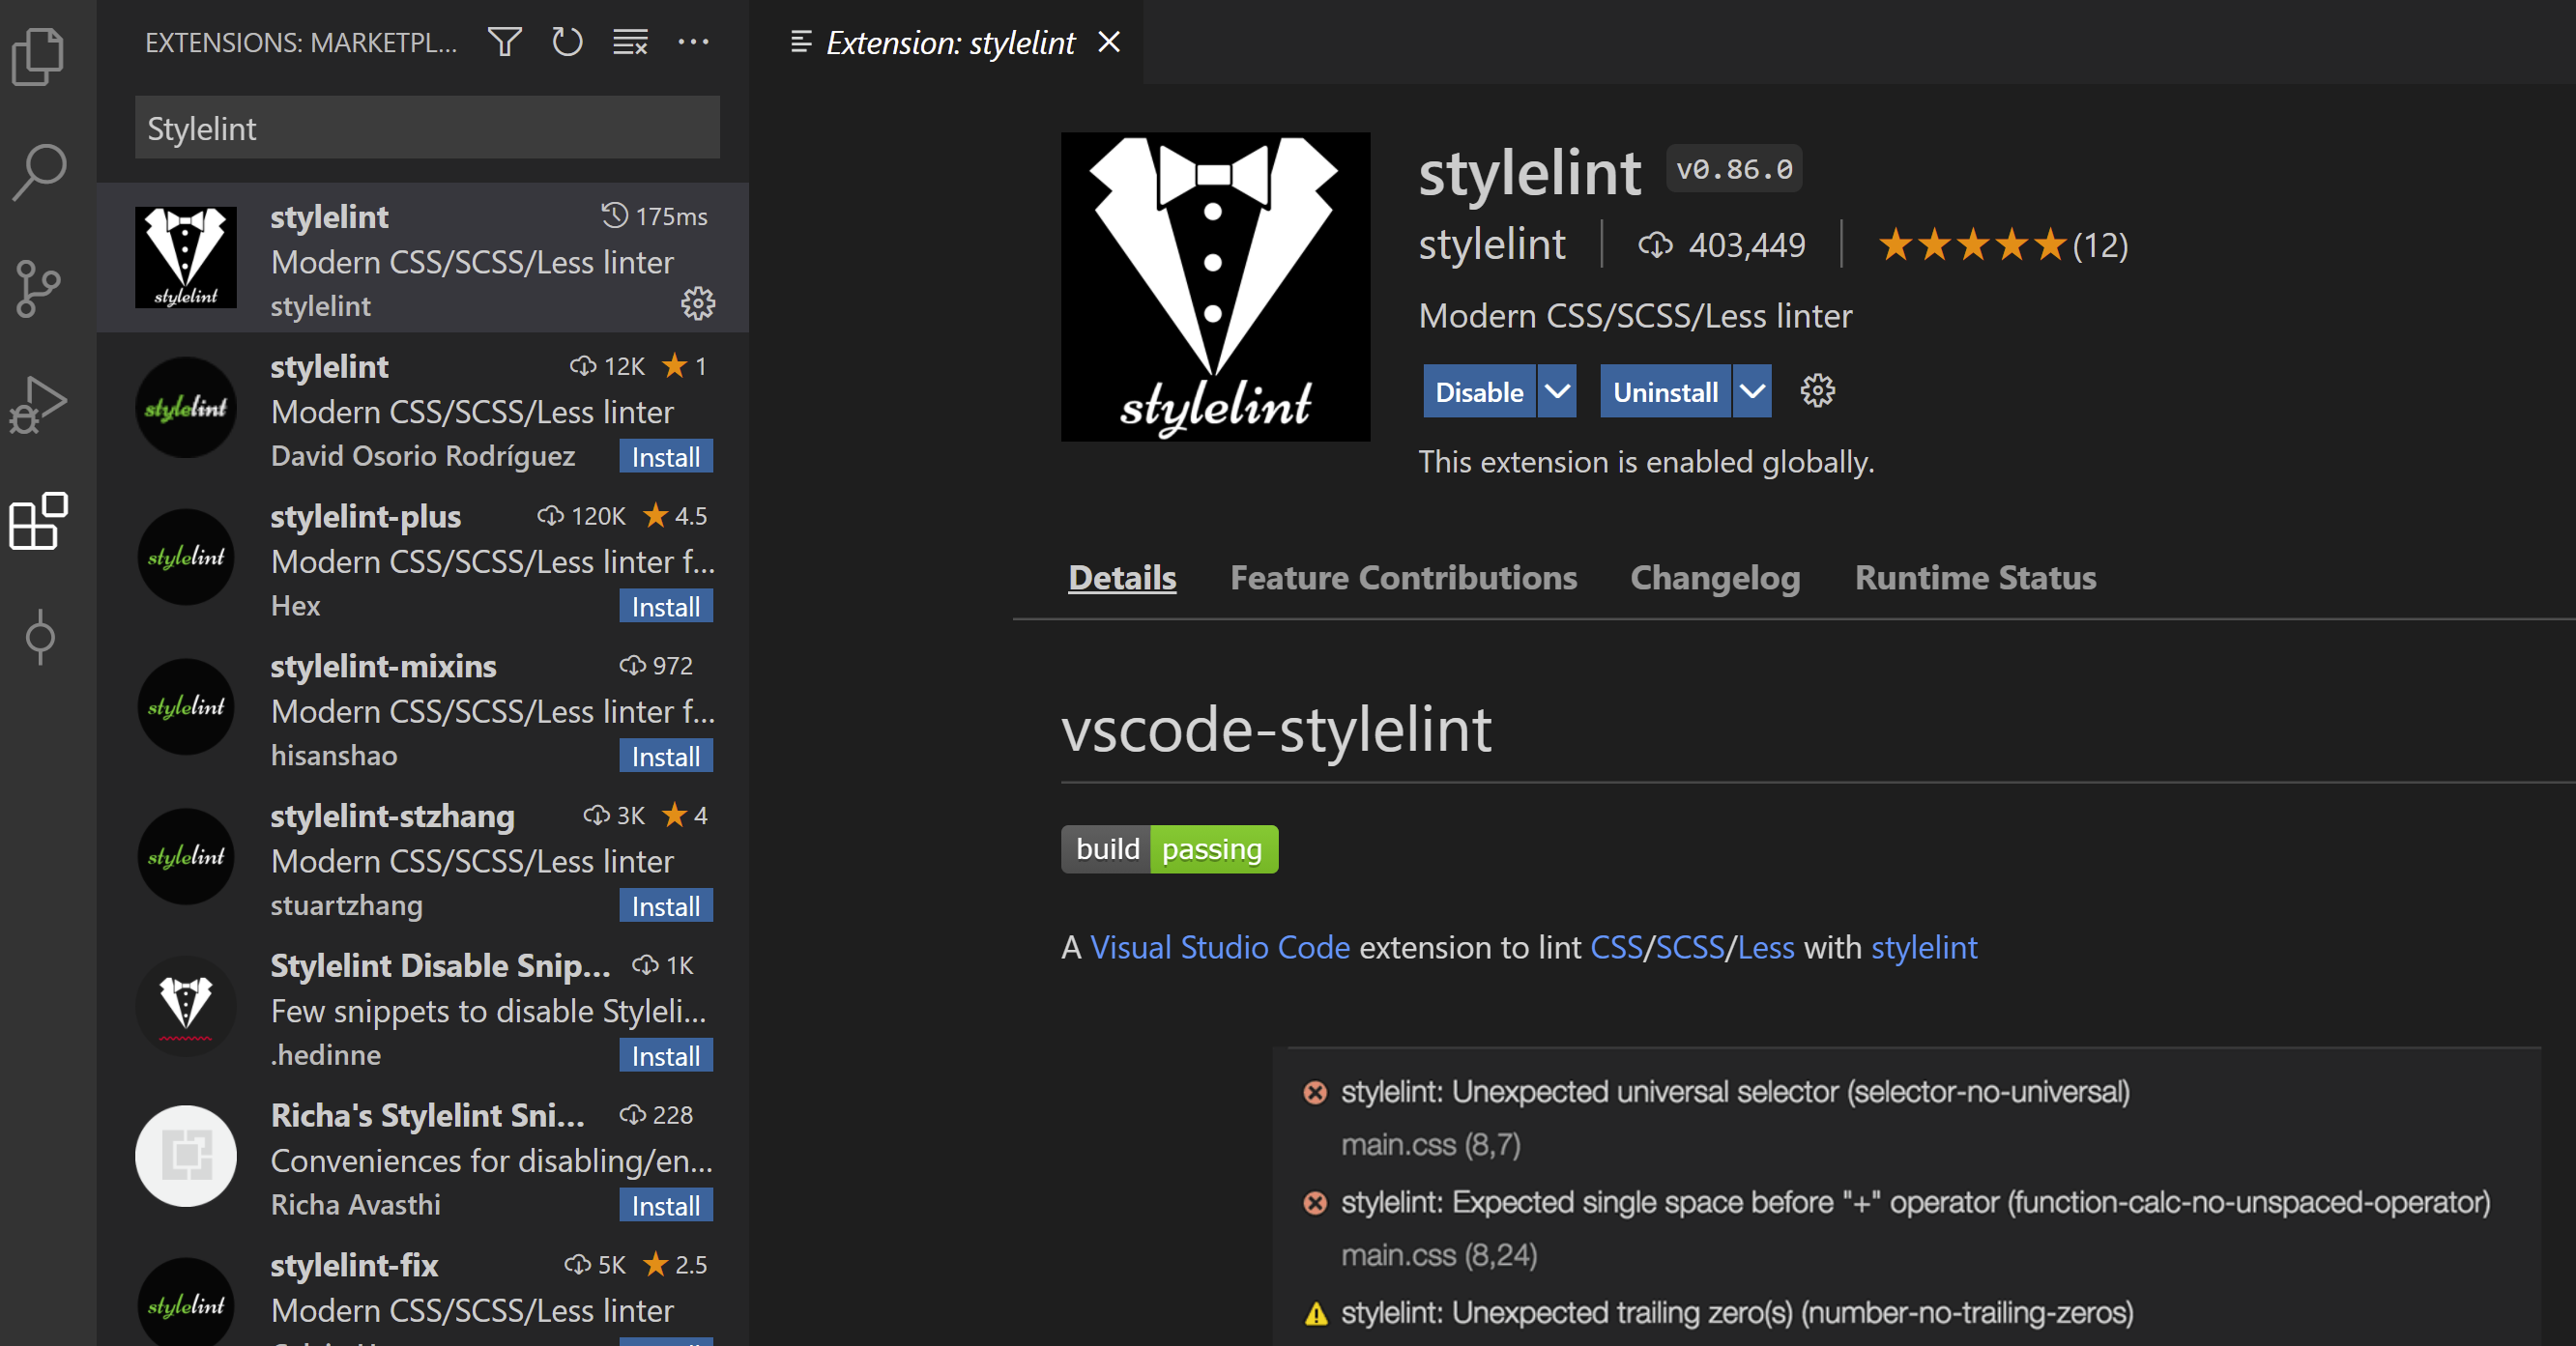Expand the Disable button dropdown arrow
The height and width of the screenshot is (1346, 2576).
tap(1557, 391)
